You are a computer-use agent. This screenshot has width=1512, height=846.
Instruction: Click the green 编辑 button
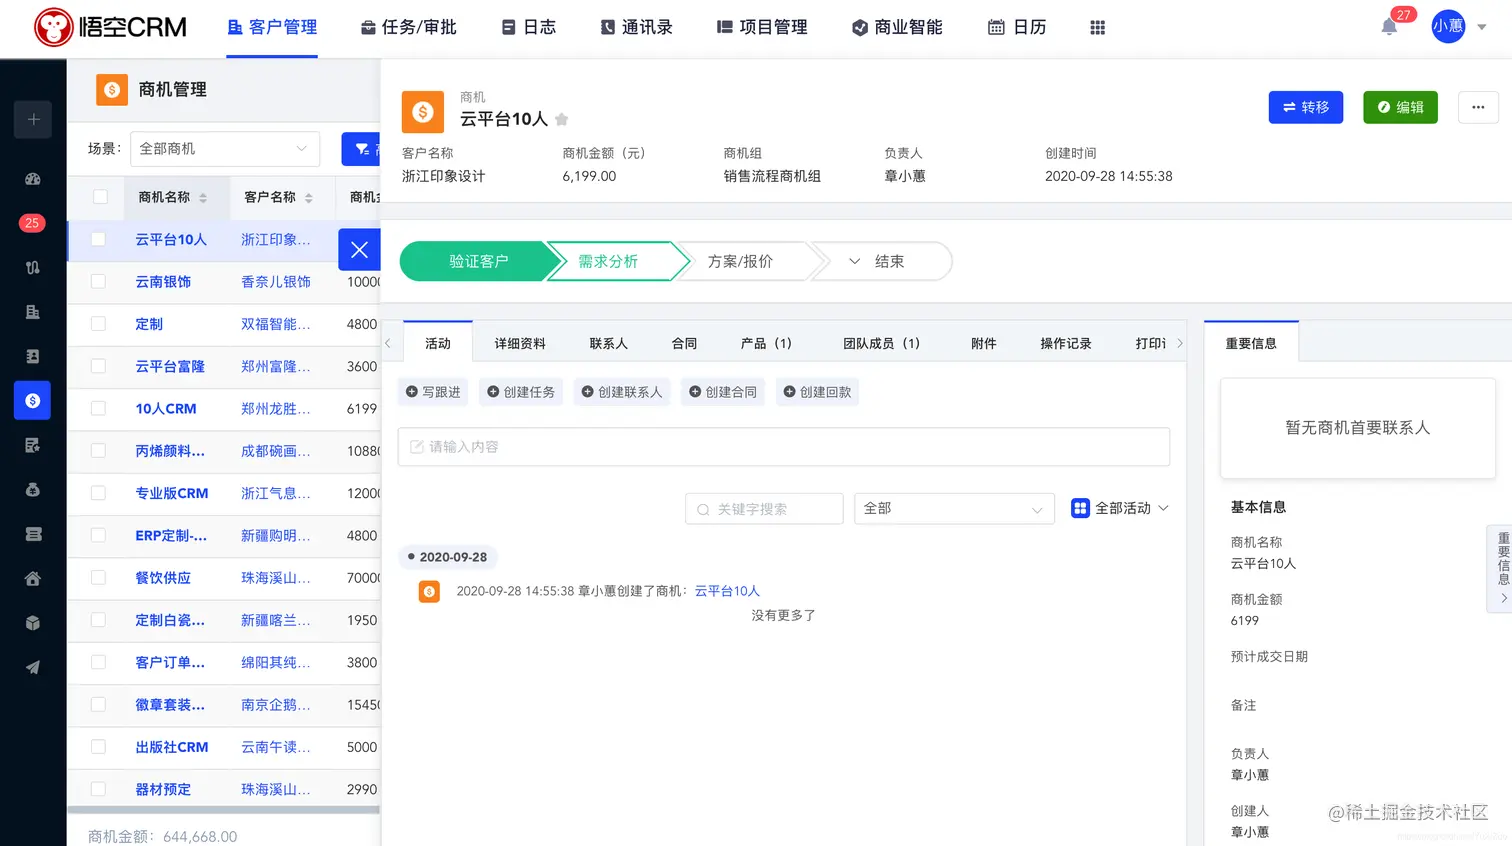pyautogui.click(x=1400, y=107)
